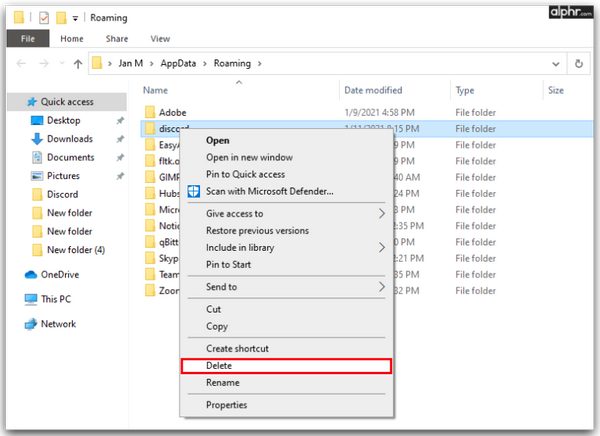Click the Up one level arrow
This screenshot has width=600, height=436.
click(x=78, y=64)
